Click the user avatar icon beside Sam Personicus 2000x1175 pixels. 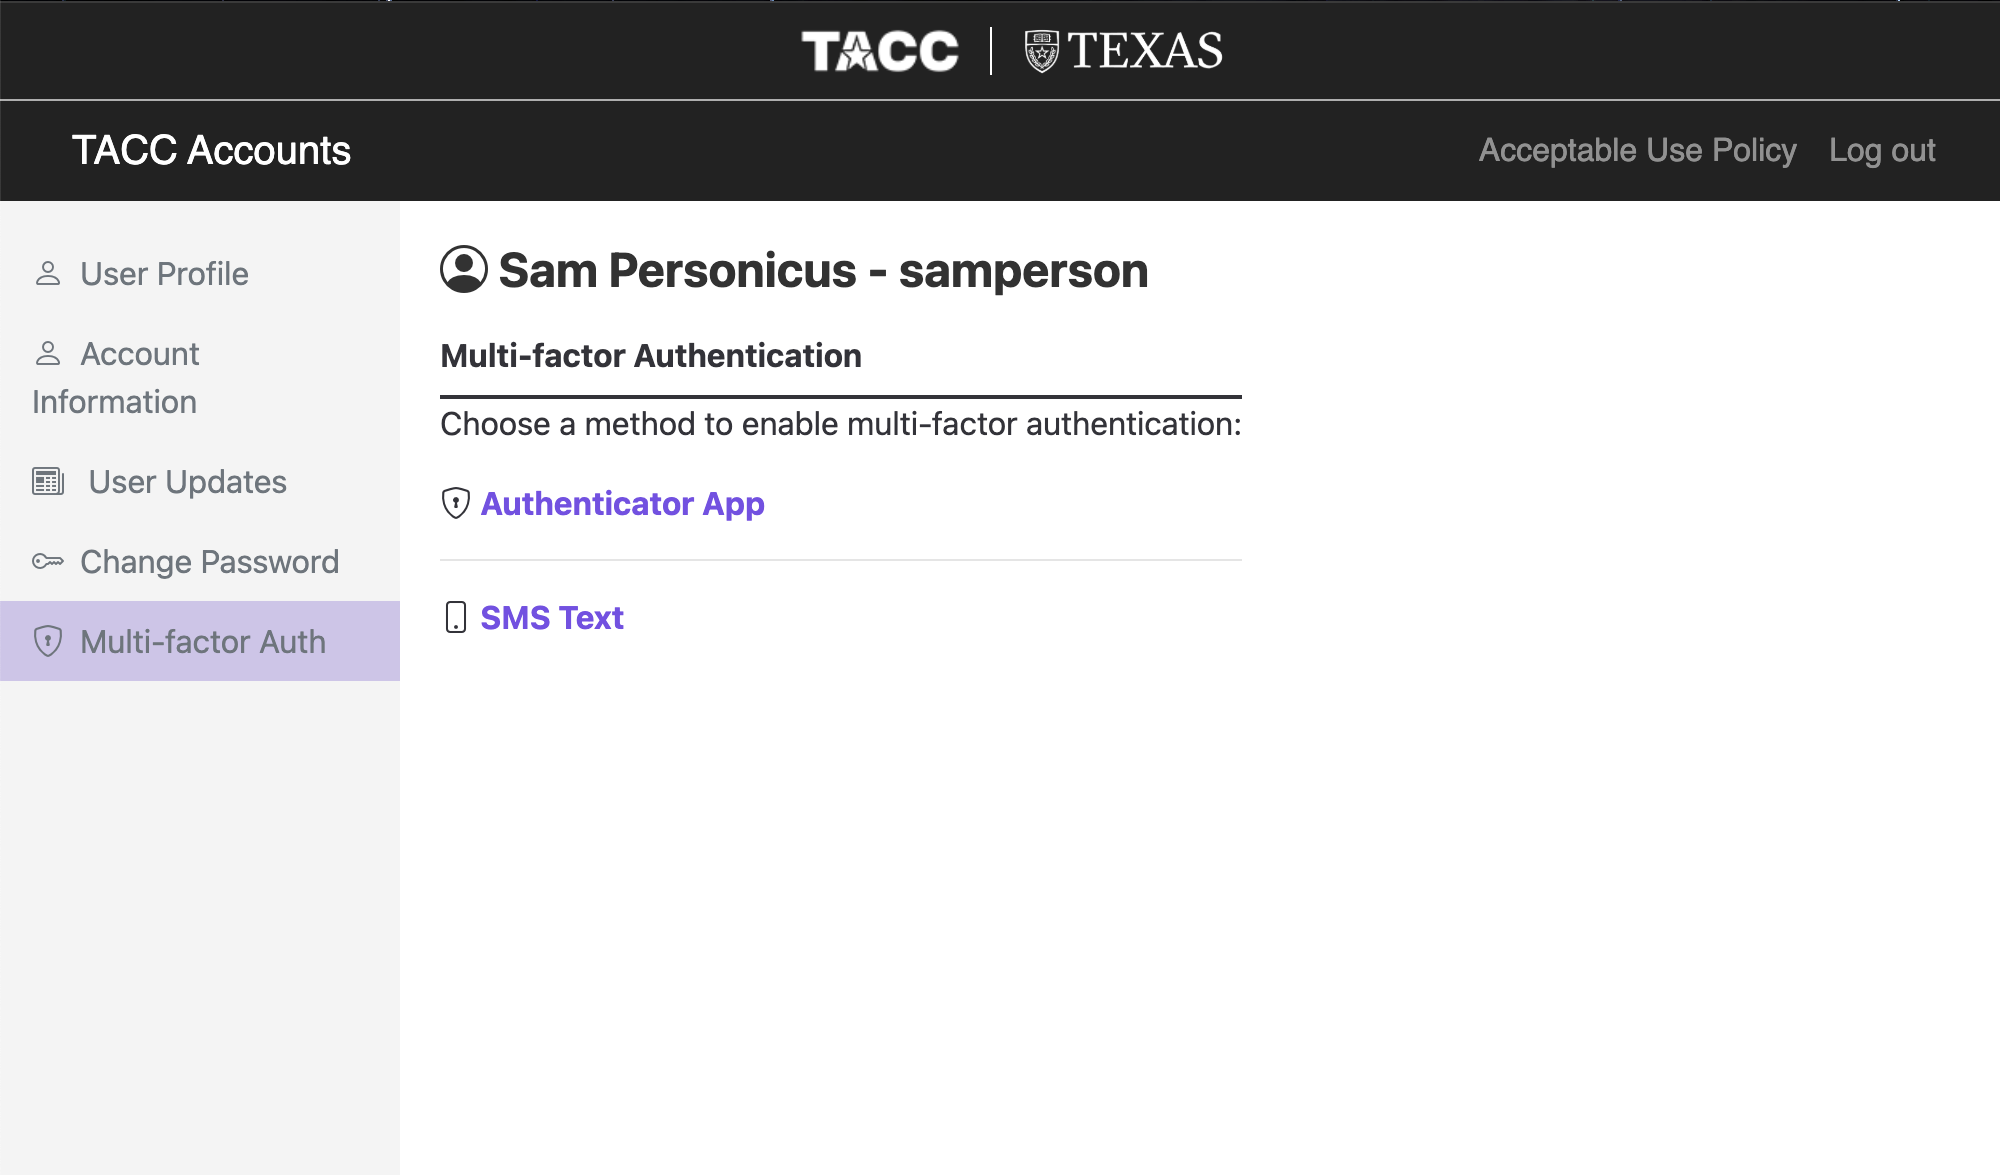463,270
